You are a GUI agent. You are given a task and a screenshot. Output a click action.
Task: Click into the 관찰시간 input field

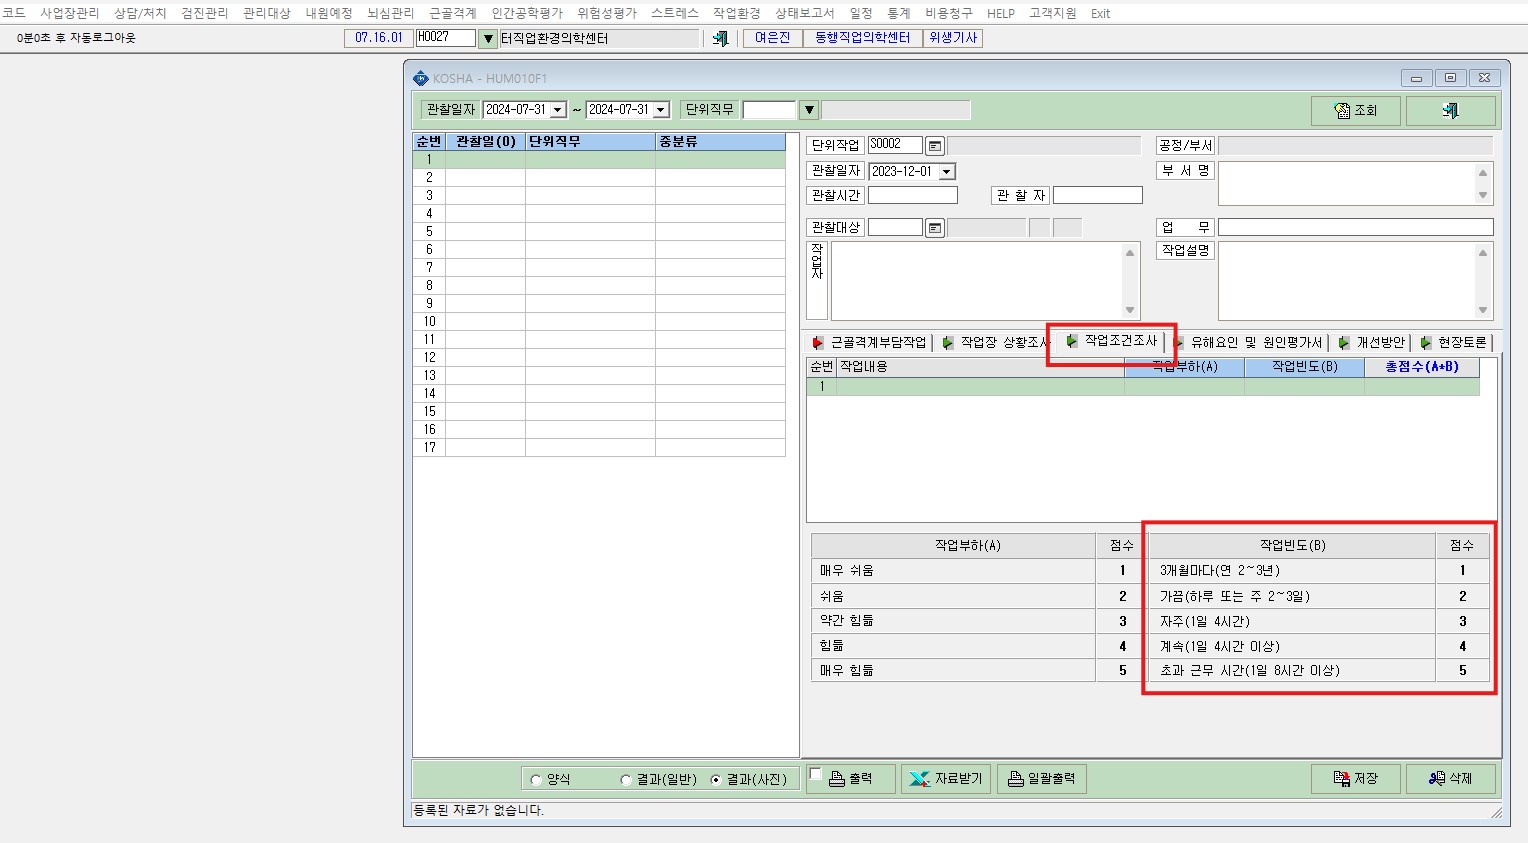912,195
